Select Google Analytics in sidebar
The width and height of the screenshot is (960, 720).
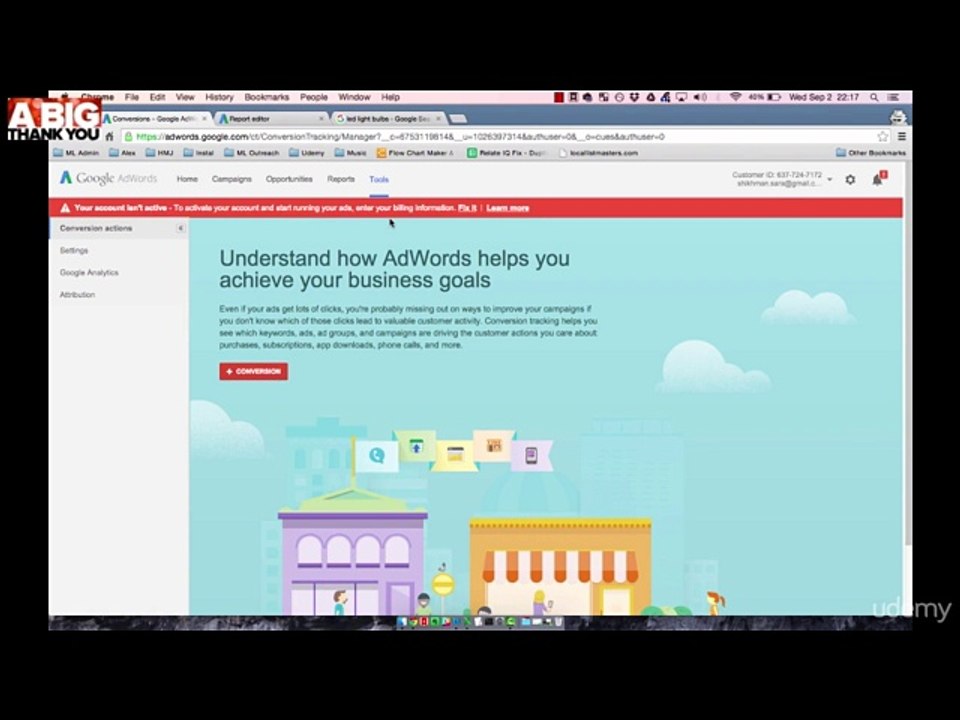point(89,272)
